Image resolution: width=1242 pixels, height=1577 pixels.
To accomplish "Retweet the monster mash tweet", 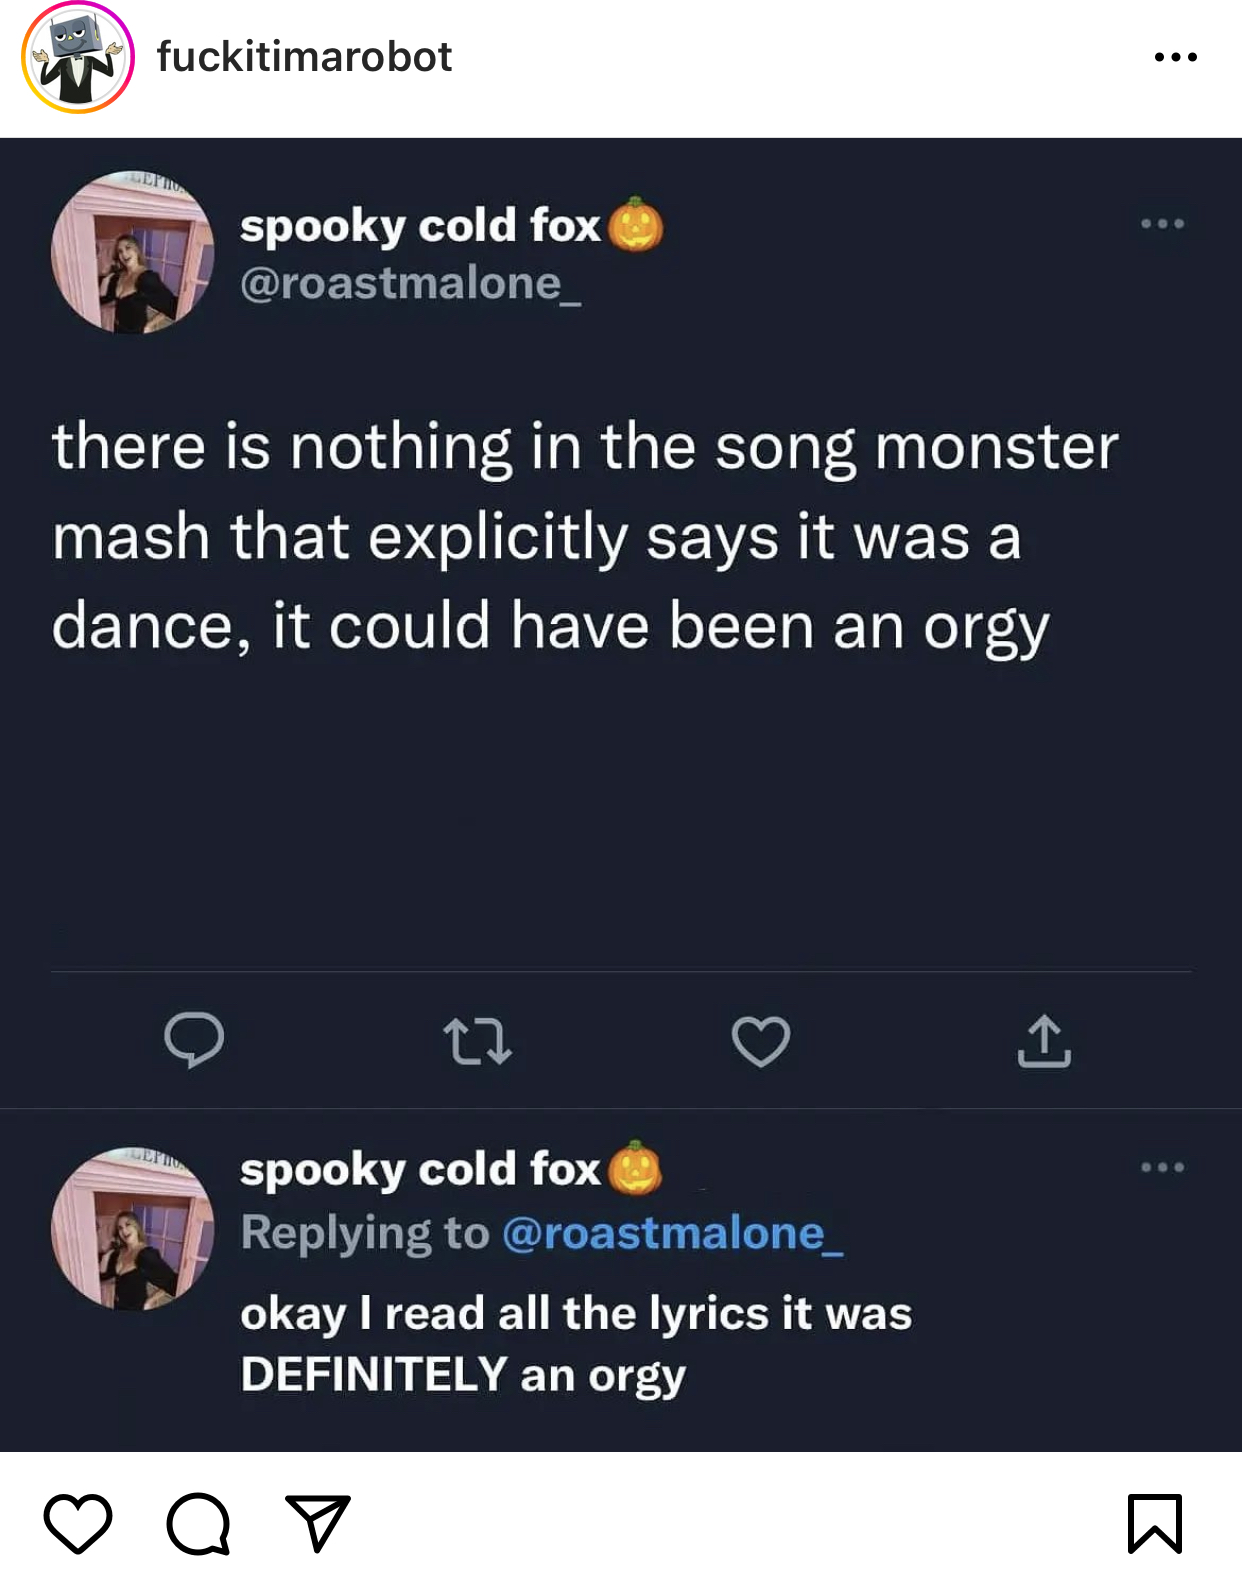I will point(477,1041).
